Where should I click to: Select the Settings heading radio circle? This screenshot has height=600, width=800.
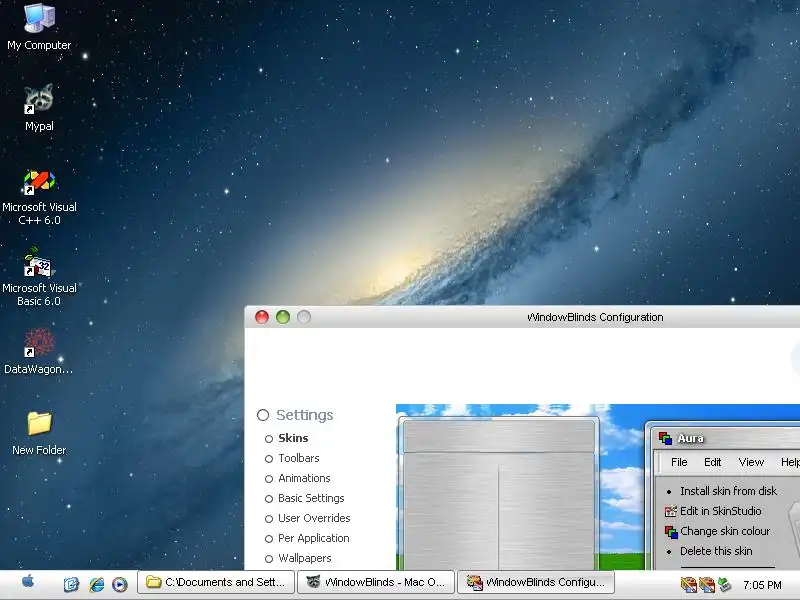pyautogui.click(x=263, y=415)
